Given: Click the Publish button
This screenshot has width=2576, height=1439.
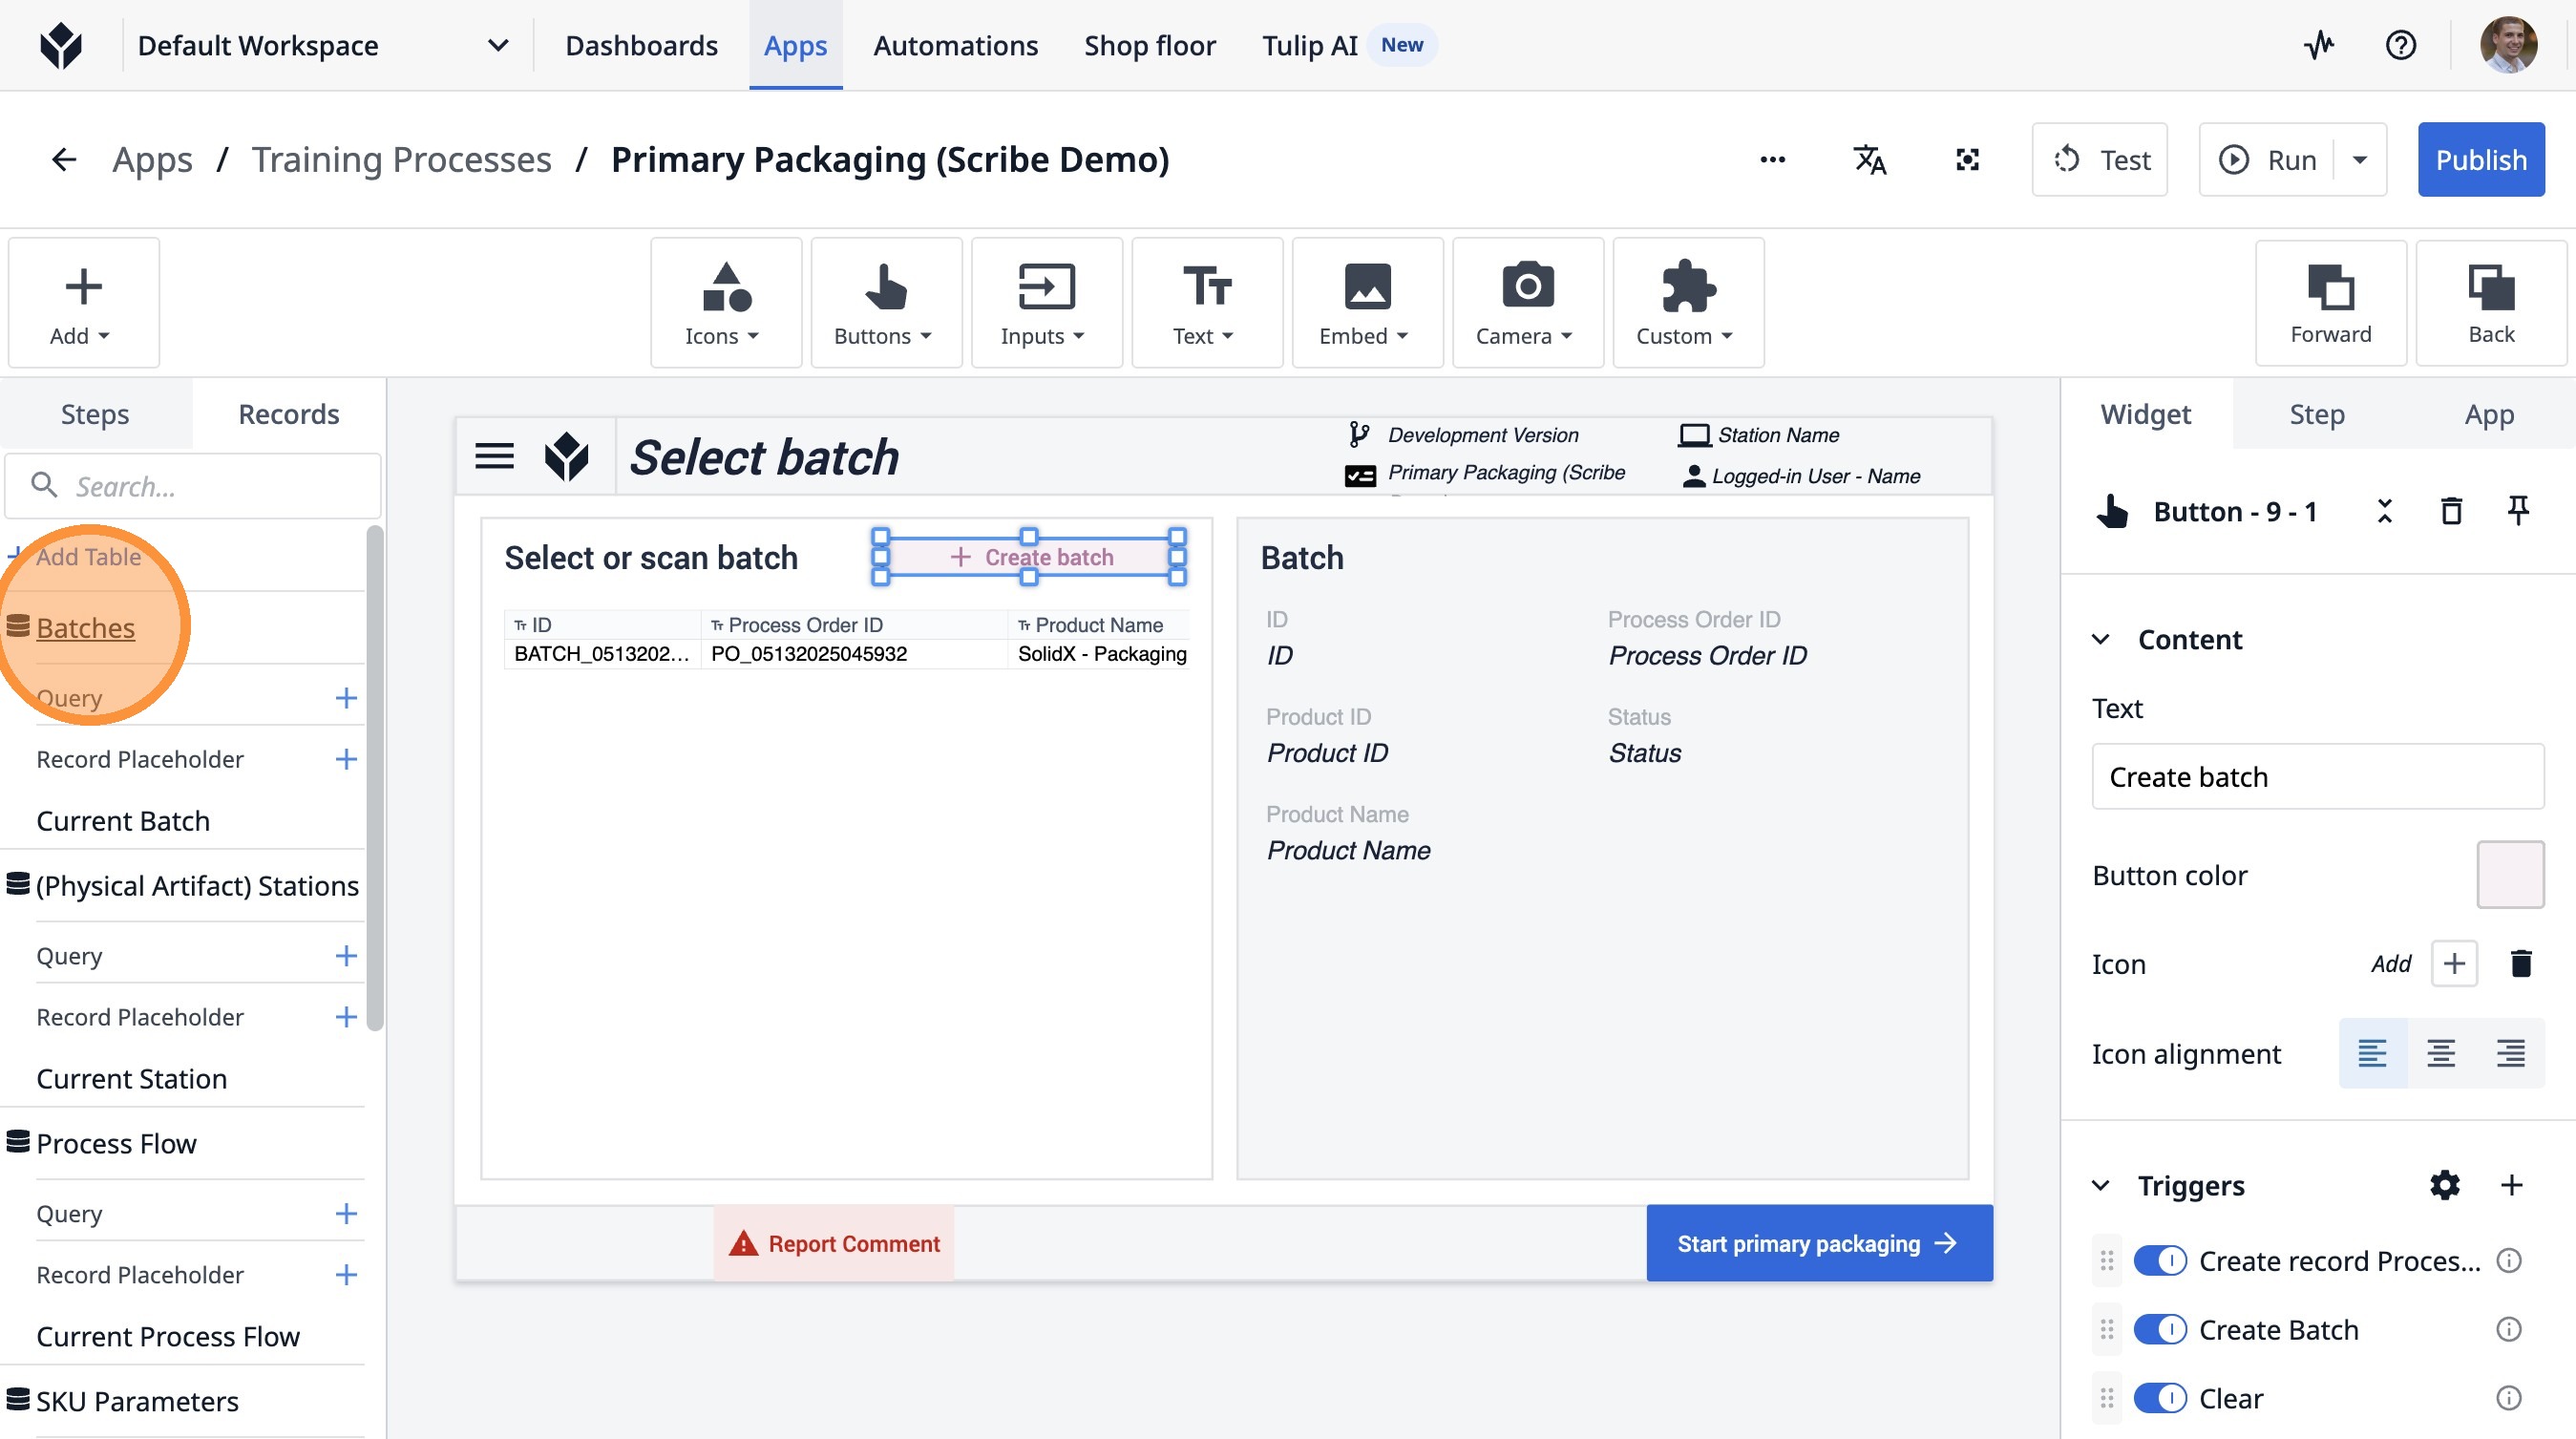Looking at the screenshot, I should coord(2480,160).
